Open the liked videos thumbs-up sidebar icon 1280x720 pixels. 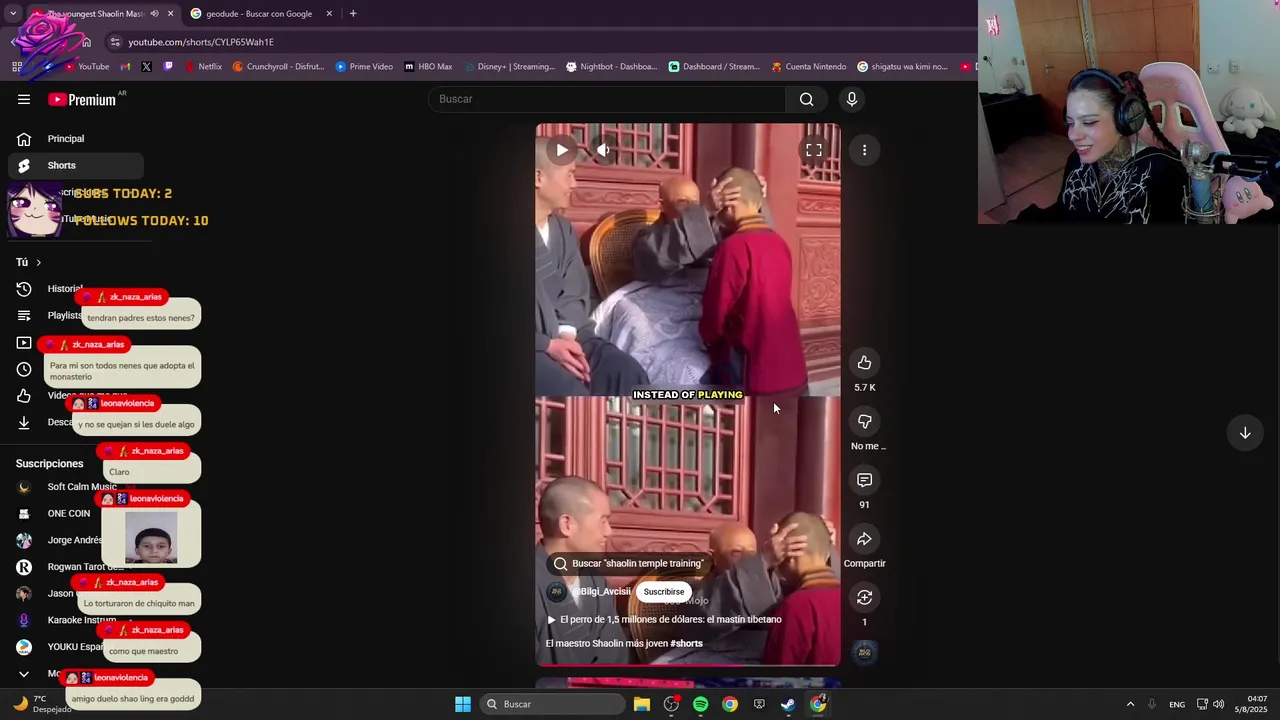pos(24,396)
